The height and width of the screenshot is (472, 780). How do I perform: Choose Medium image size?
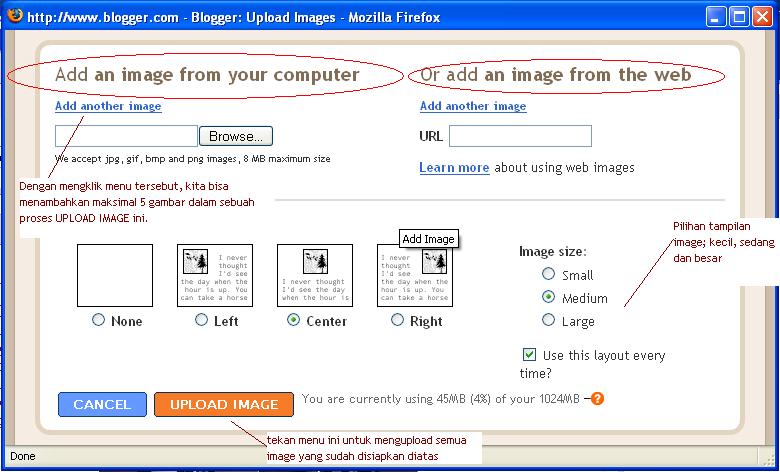[x=548, y=297]
